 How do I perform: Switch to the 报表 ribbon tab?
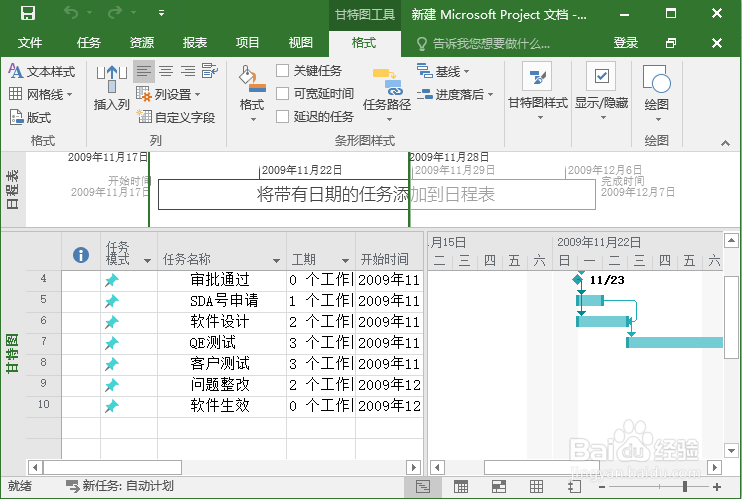point(194,43)
